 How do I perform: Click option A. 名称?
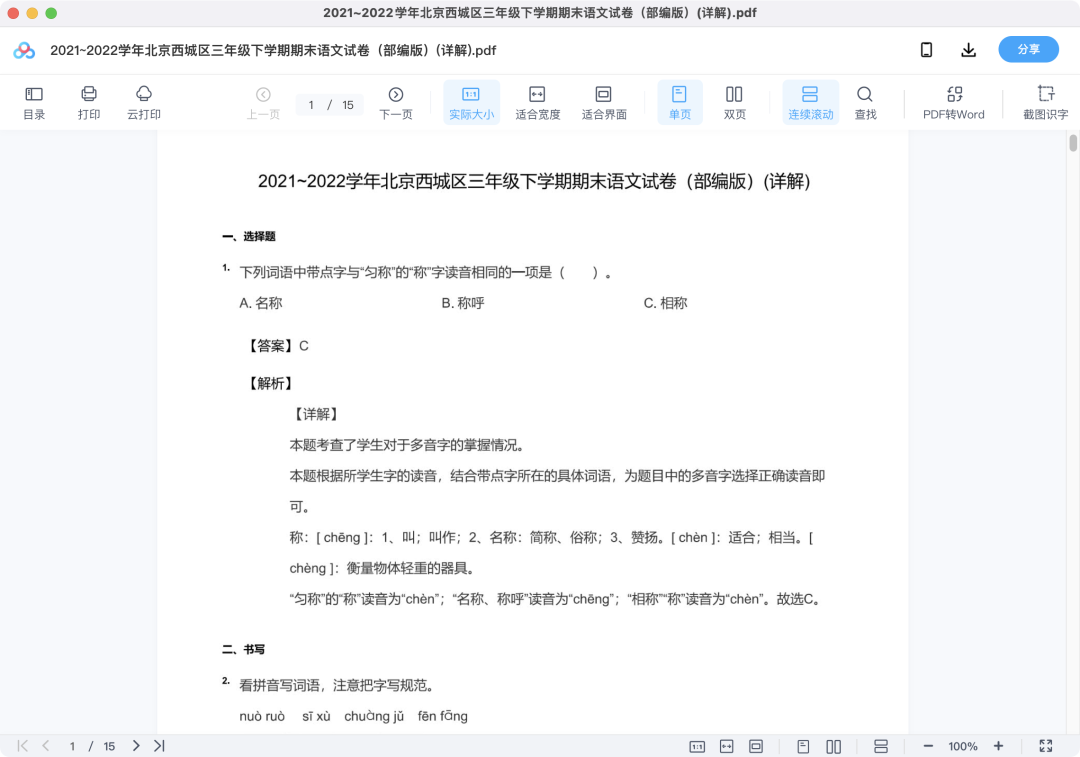(260, 303)
